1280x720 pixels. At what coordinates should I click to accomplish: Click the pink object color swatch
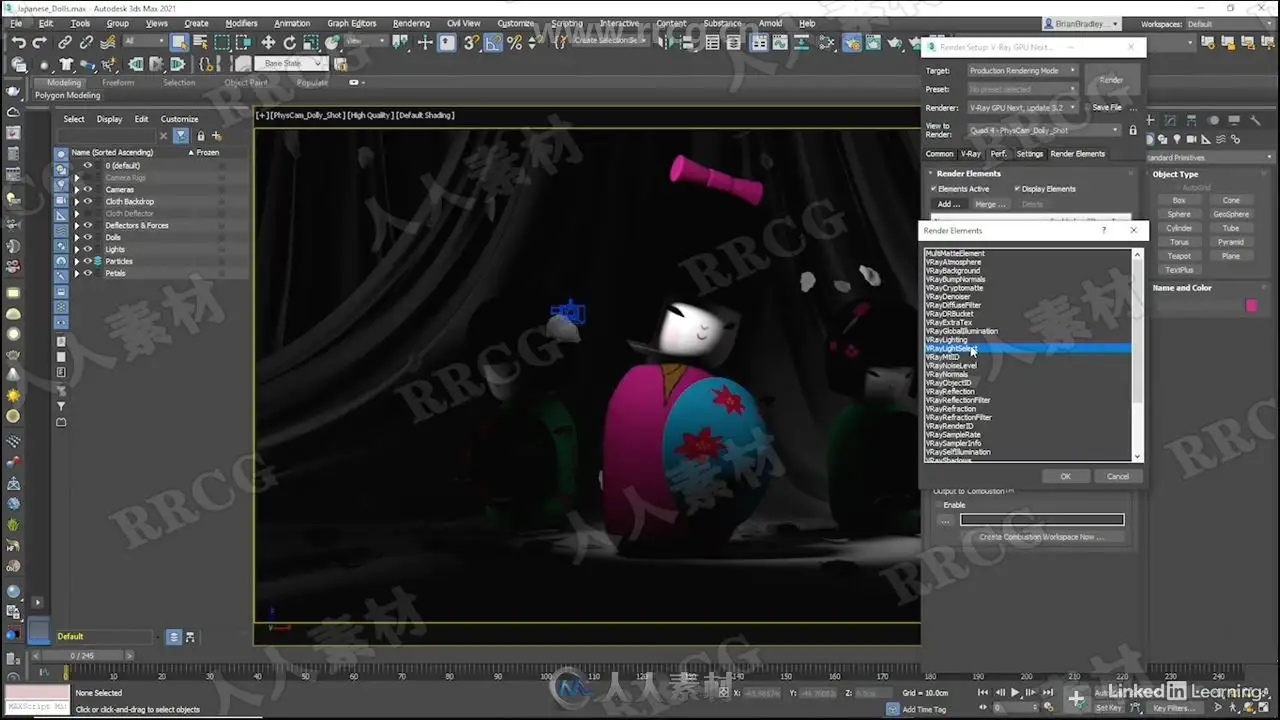pos(1251,305)
